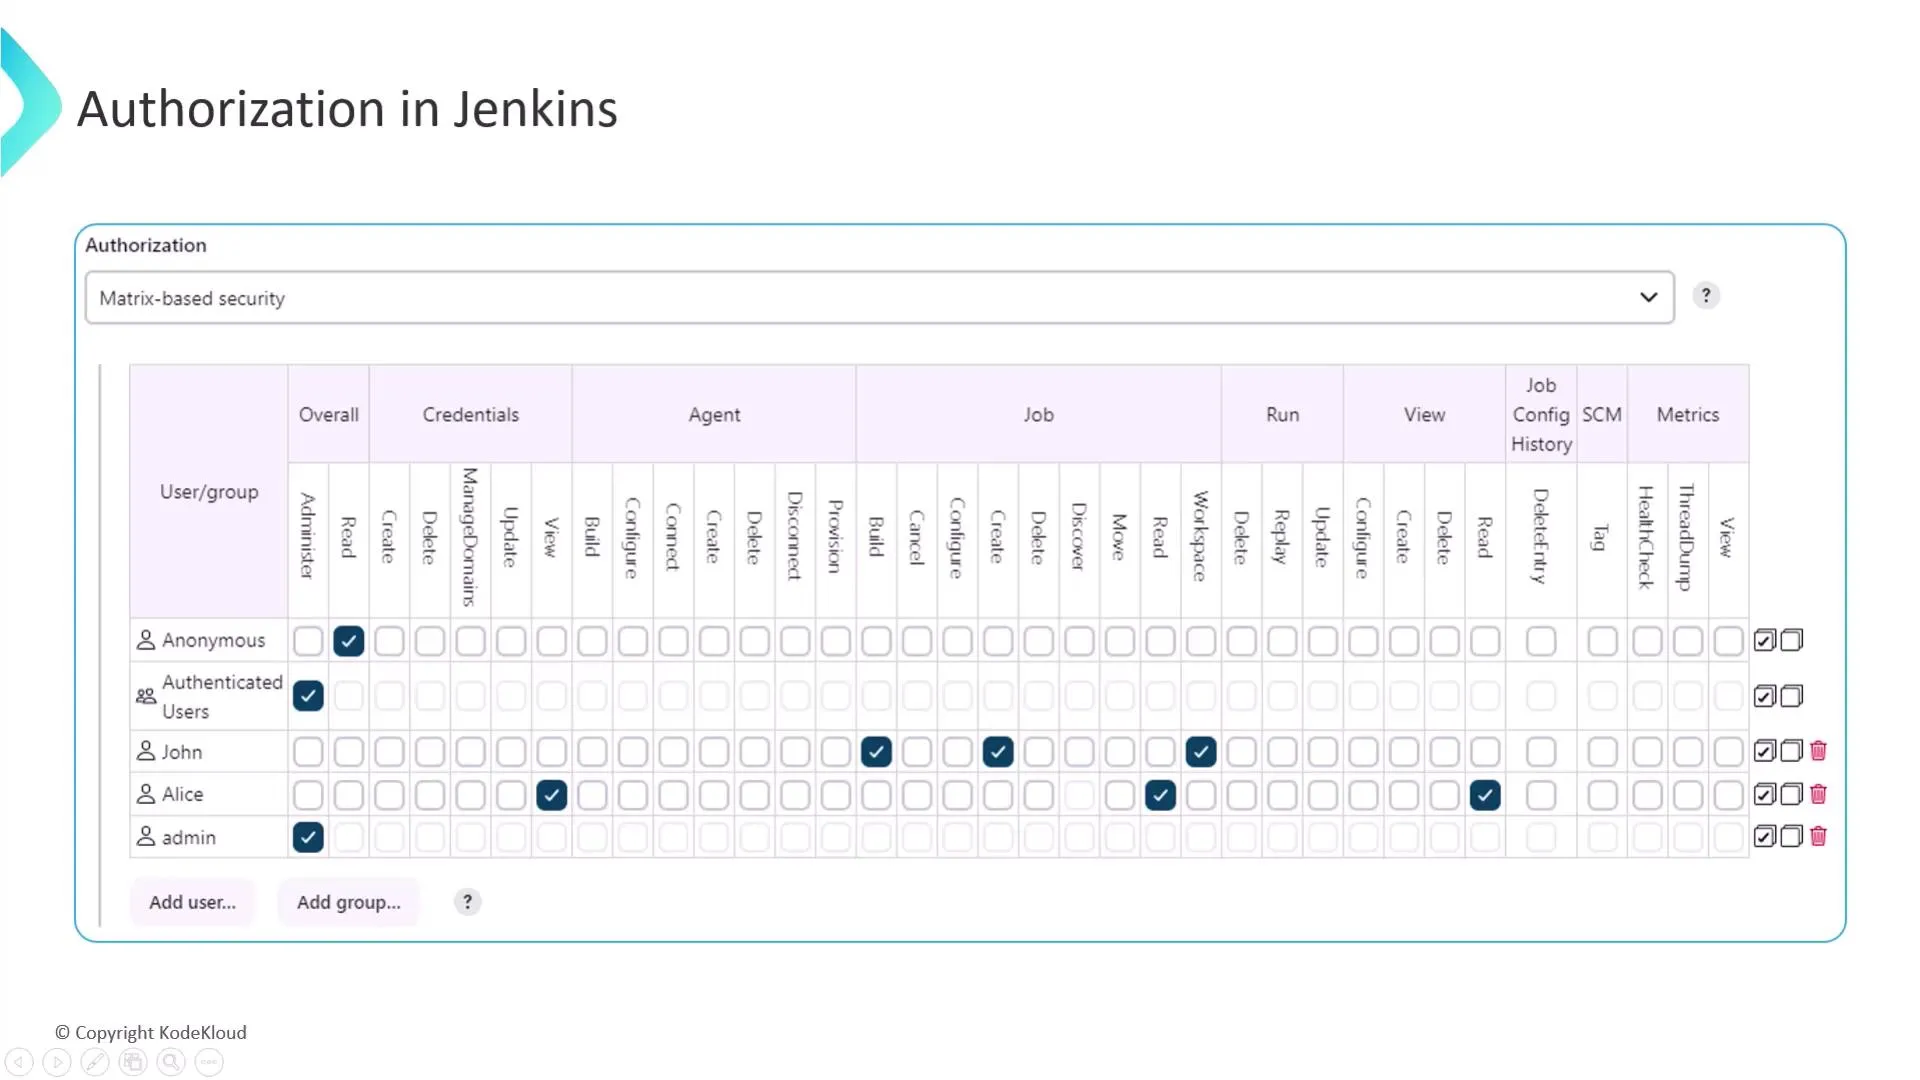Enable Job Delete permission for Alice
1920x1080 pixels.
(x=1037, y=794)
